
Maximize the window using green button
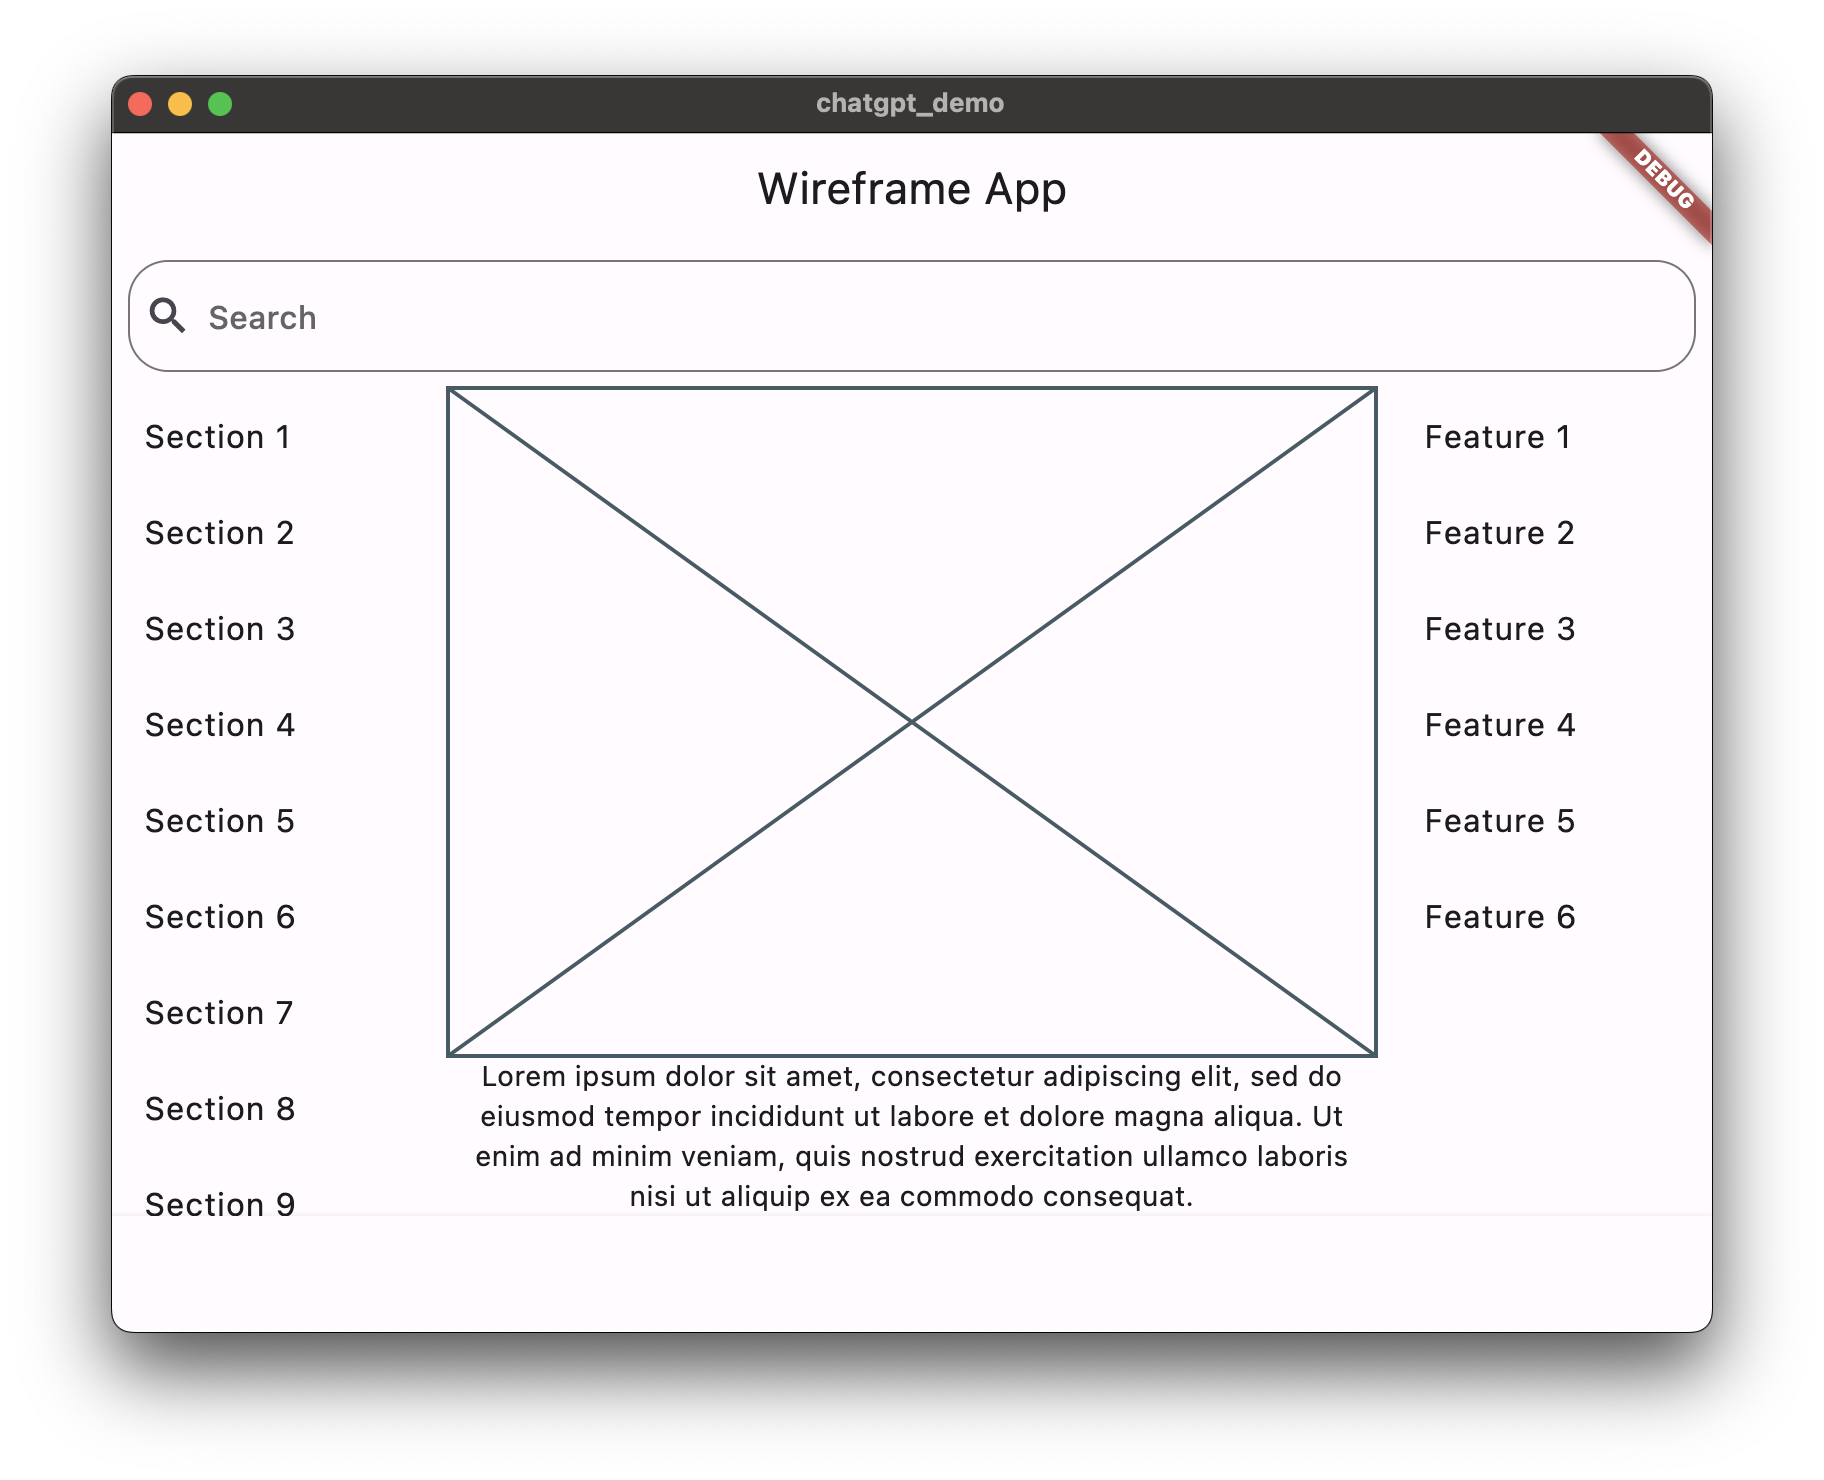pyautogui.click(x=220, y=104)
